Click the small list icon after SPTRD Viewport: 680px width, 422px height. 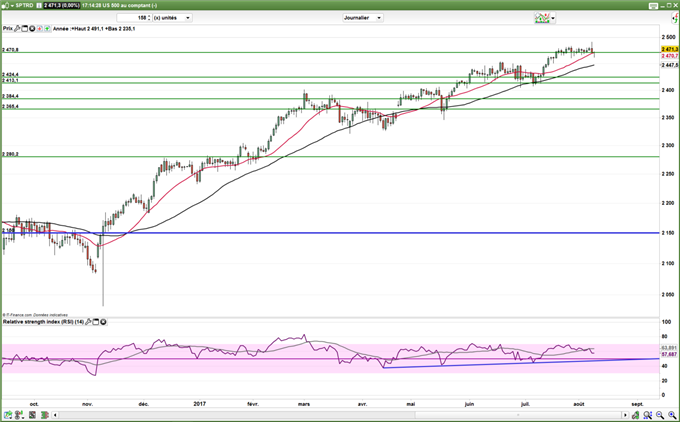pyautogui.click(x=39, y=5)
